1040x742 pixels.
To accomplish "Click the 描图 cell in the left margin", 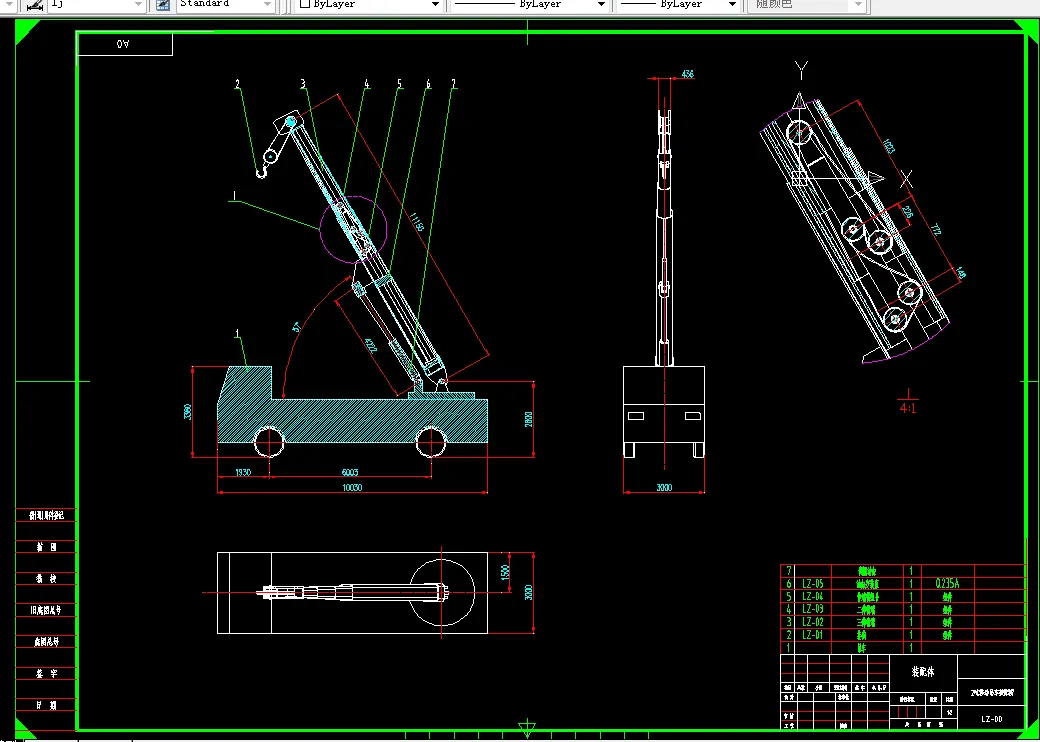I will [46, 547].
